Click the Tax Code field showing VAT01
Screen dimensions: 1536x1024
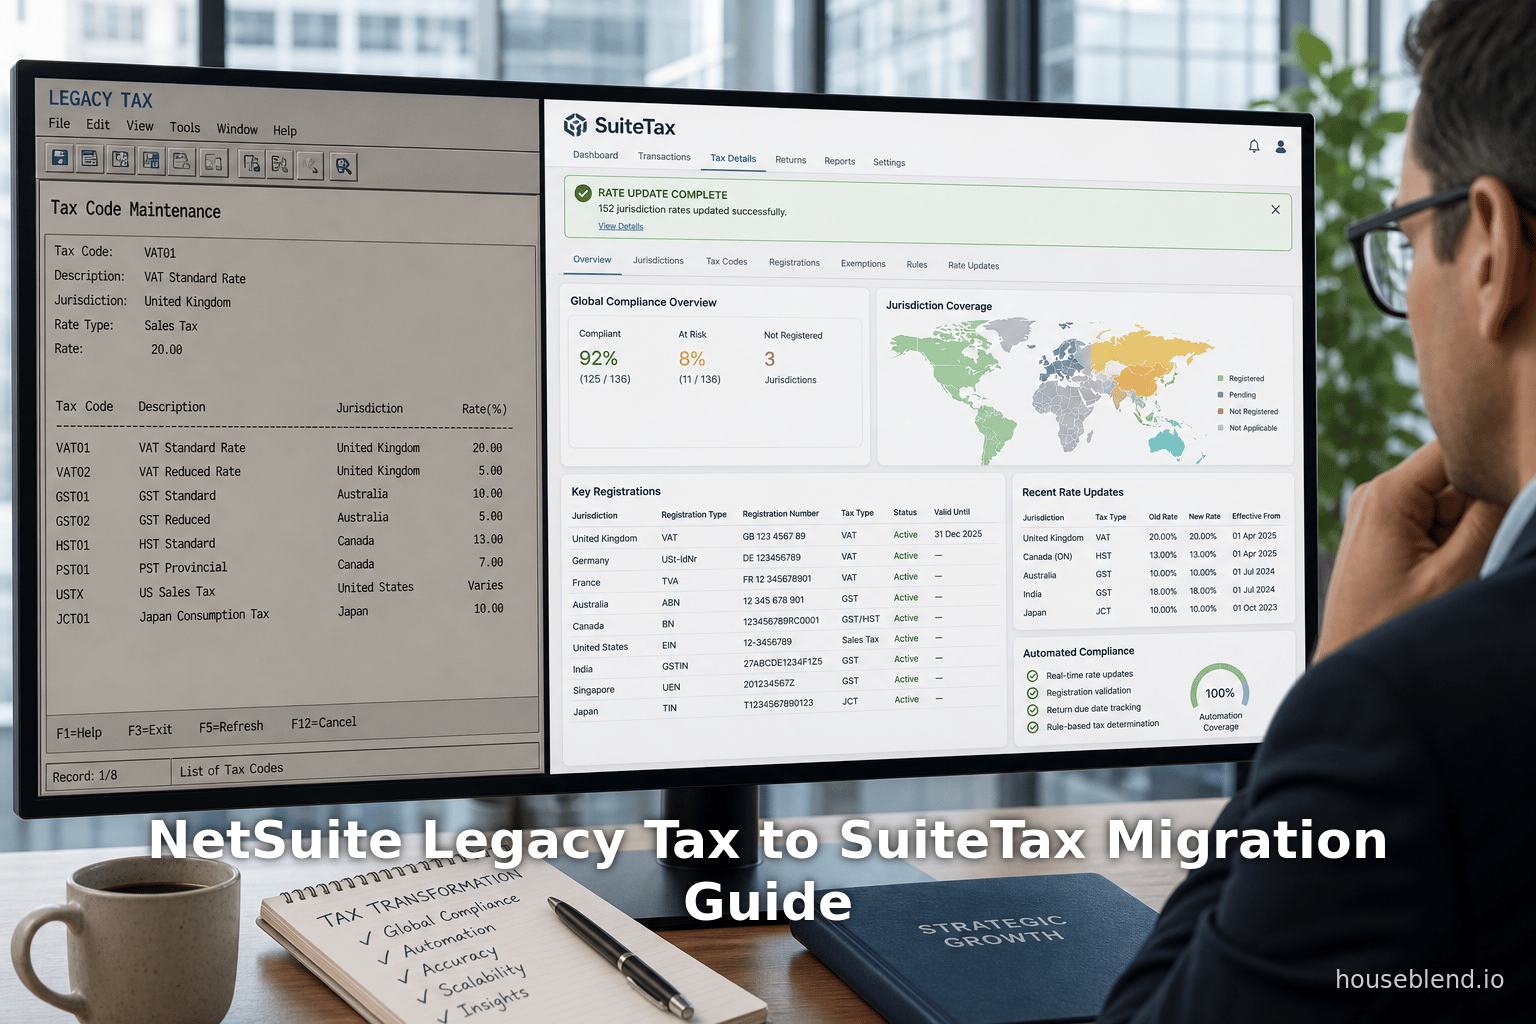(x=160, y=253)
